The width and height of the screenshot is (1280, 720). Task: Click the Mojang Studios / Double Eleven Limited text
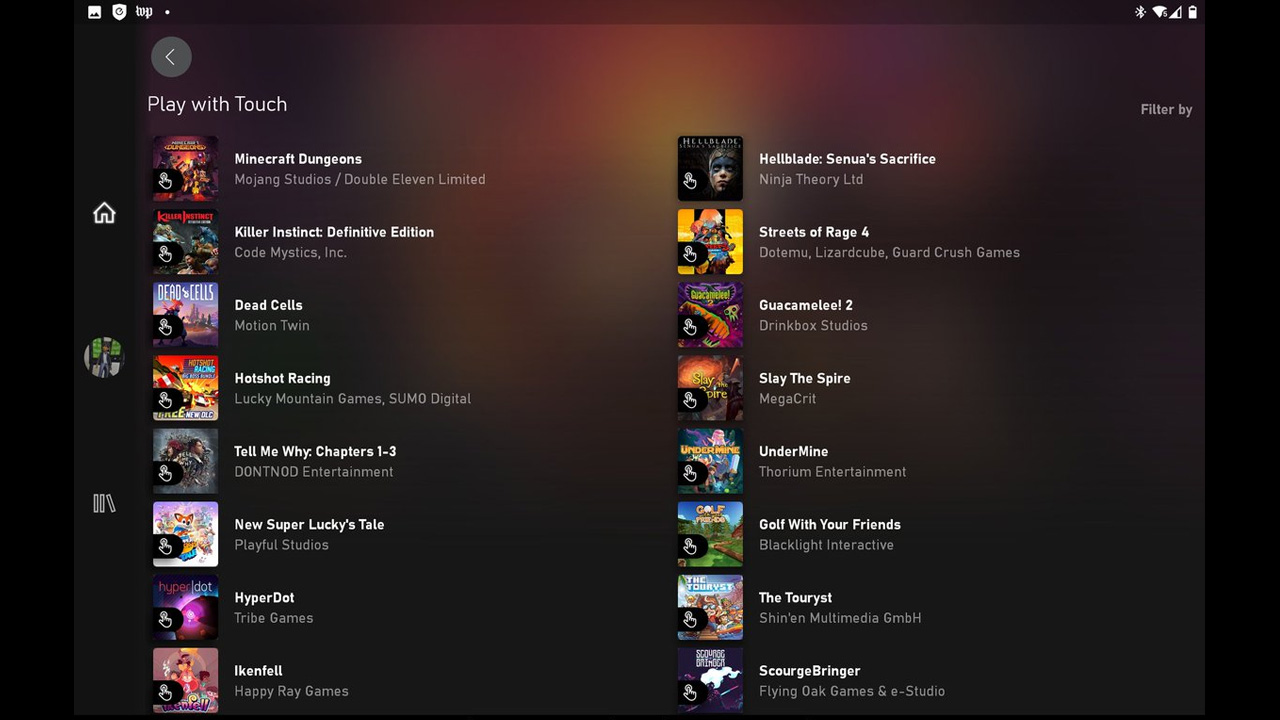pyautogui.click(x=360, y=179)
